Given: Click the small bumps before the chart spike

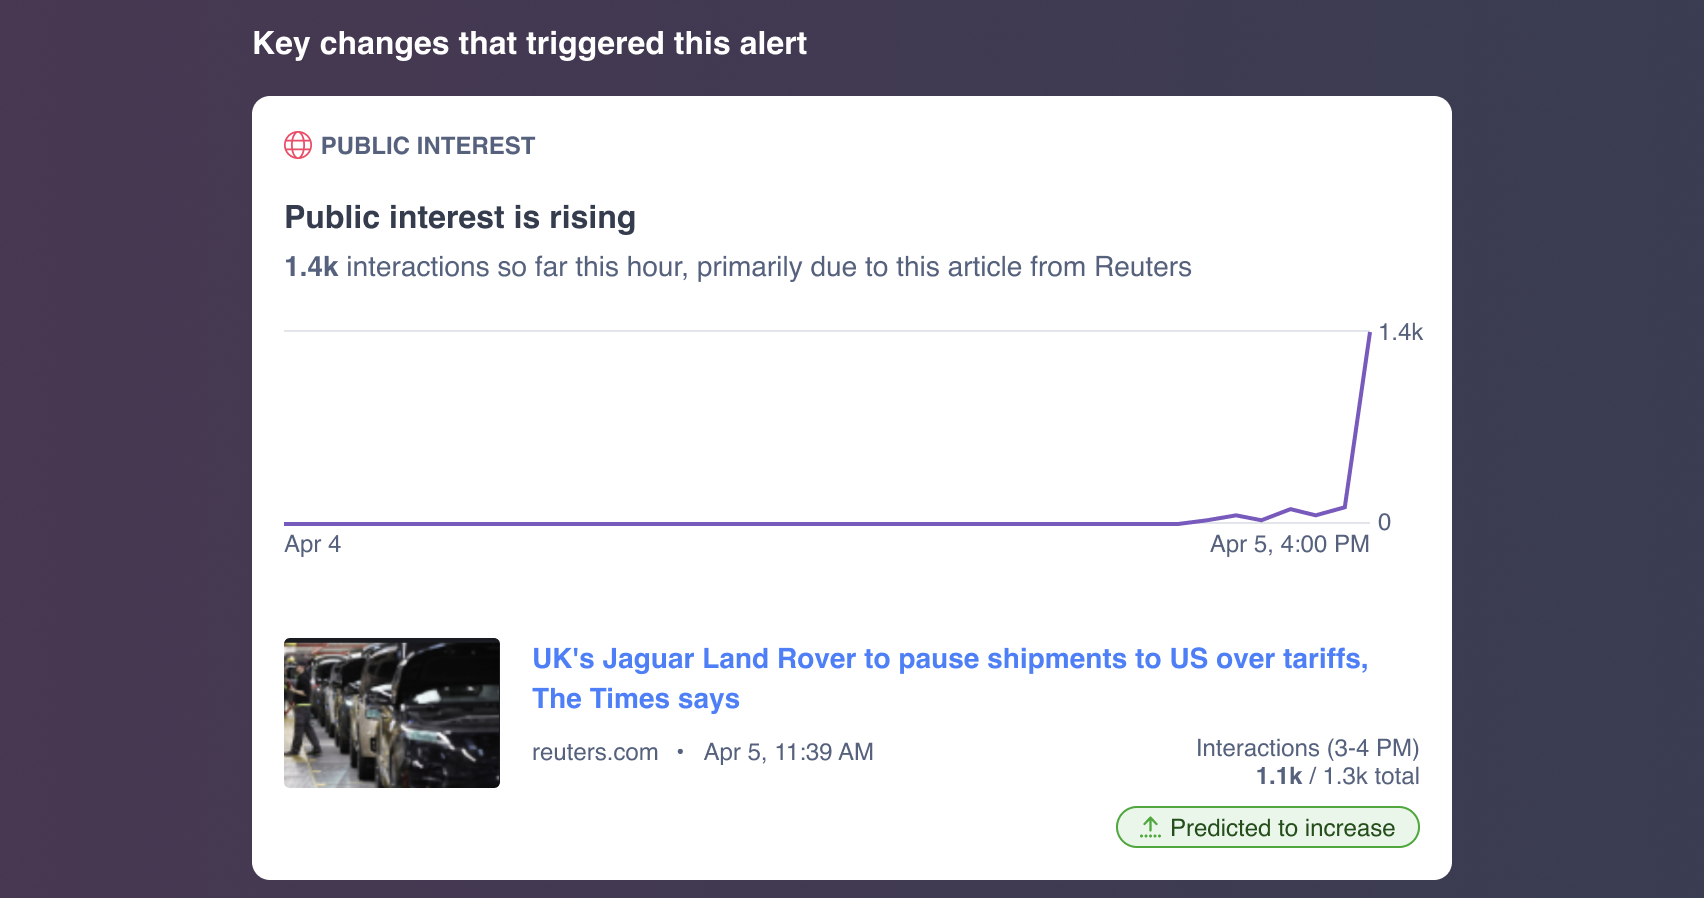Looking at the screenshot, I should pyautogui.click(x=1290, y=511).
